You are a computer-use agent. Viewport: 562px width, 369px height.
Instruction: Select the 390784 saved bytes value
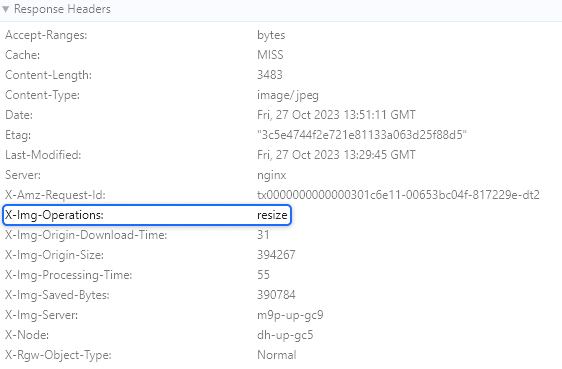(276, 295)
